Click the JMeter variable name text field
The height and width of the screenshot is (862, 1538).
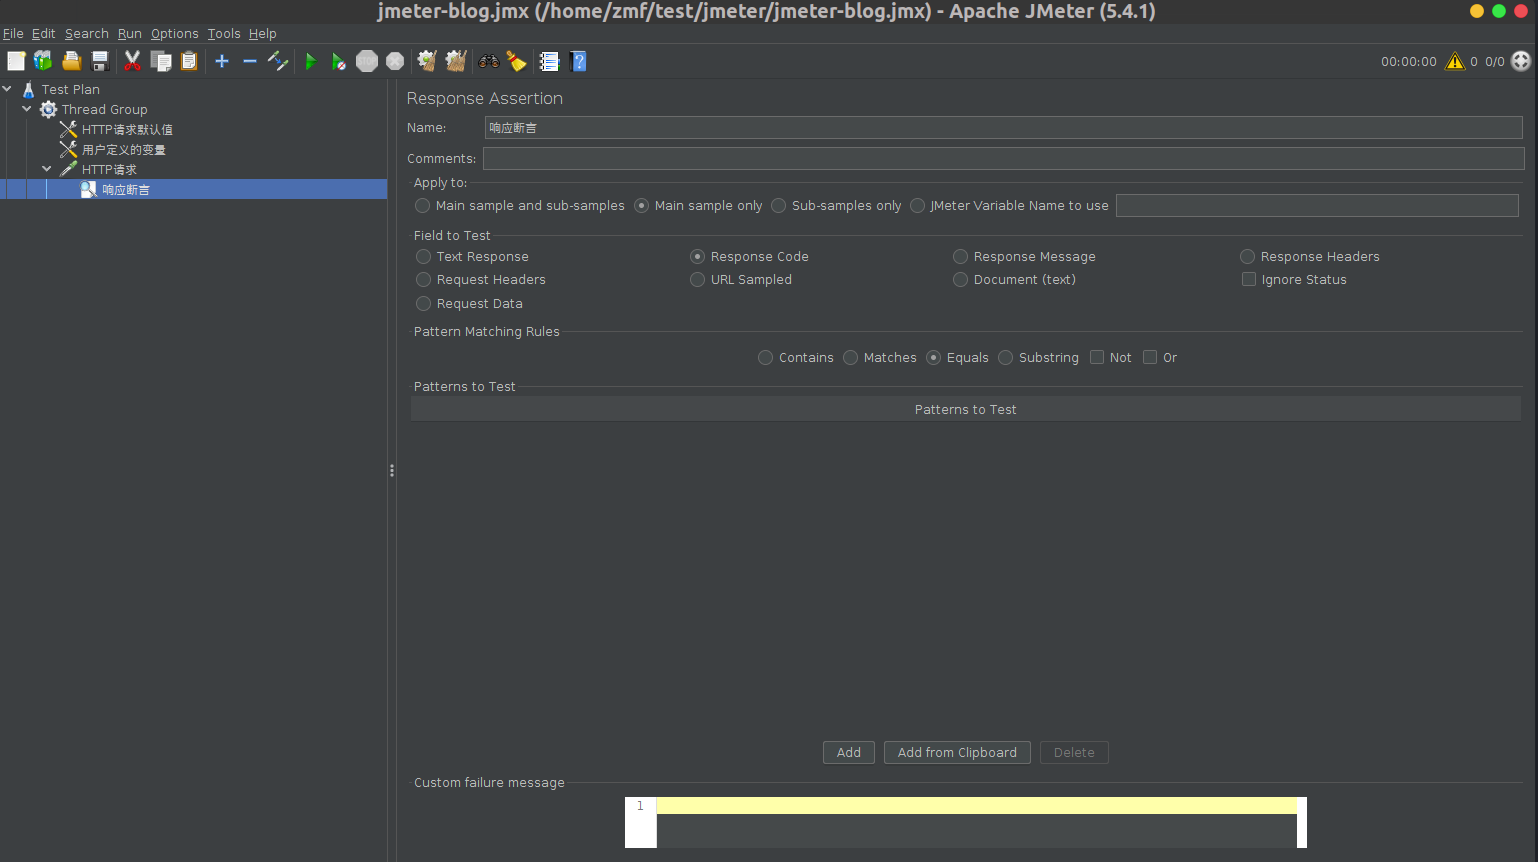coord(1317,205)
